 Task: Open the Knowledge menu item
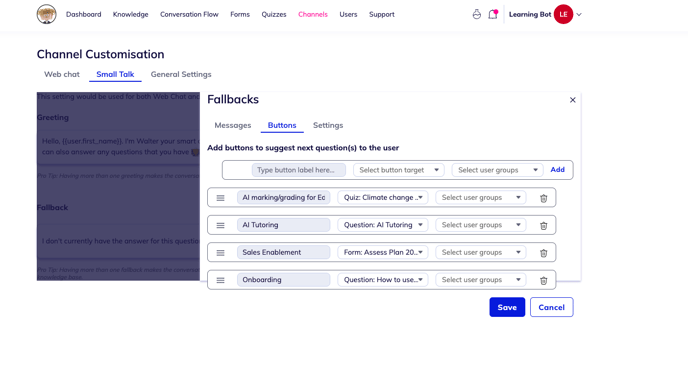click(130, 14)
